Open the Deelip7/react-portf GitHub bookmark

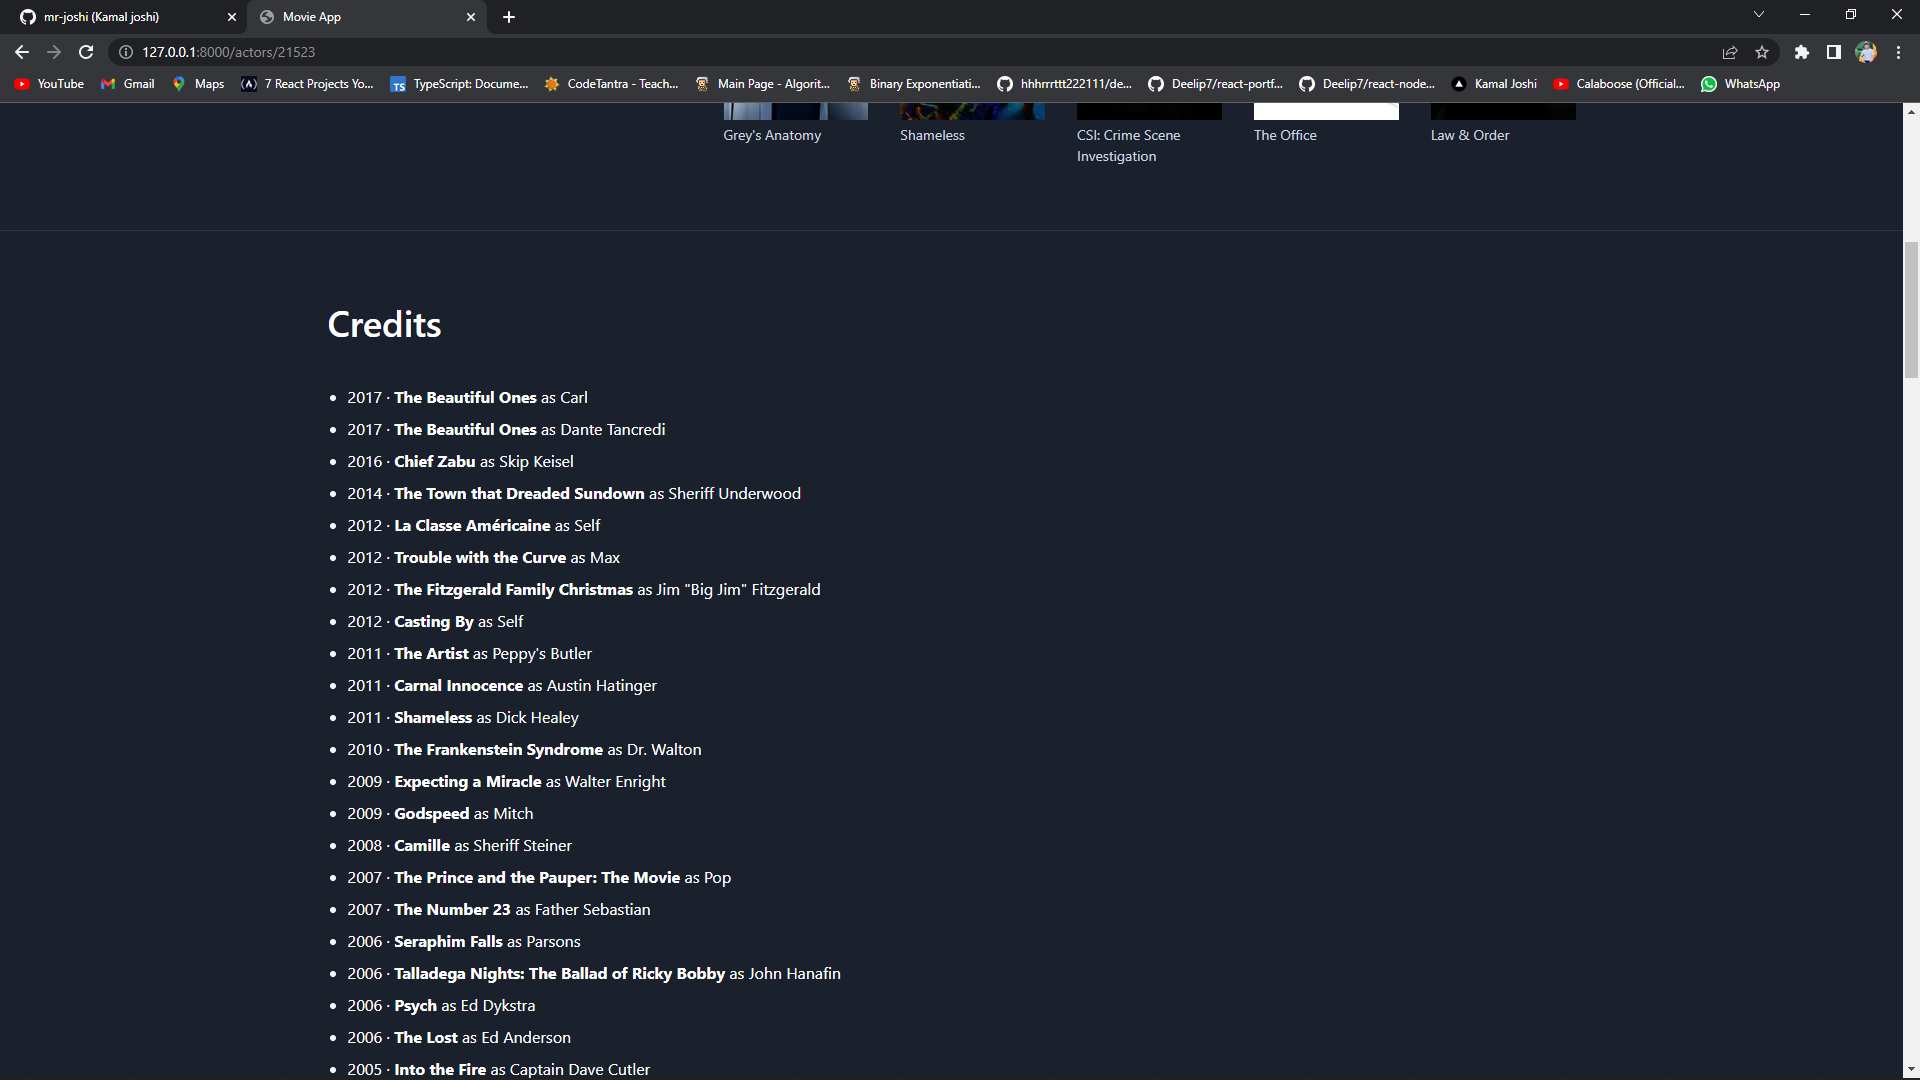tap(1215, 84)
